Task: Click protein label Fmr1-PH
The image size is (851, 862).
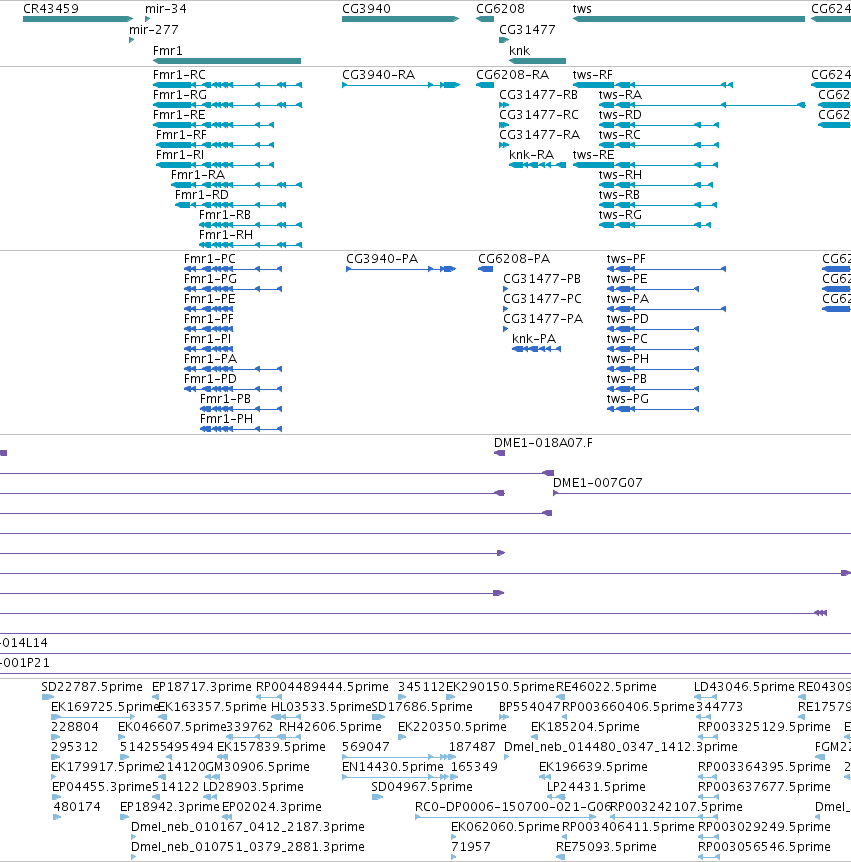Action: point(226,418)
